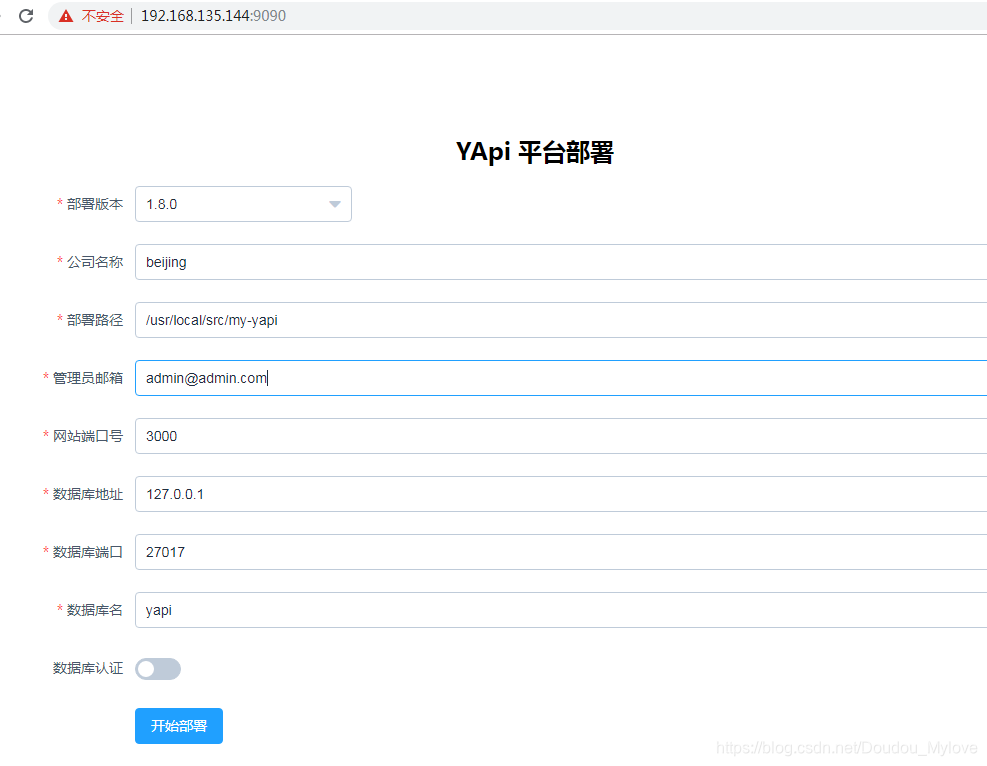Screen dimensions: 987x766
Task: Select the 网站端口号 field showing 3000
Action: coord(400,436)
